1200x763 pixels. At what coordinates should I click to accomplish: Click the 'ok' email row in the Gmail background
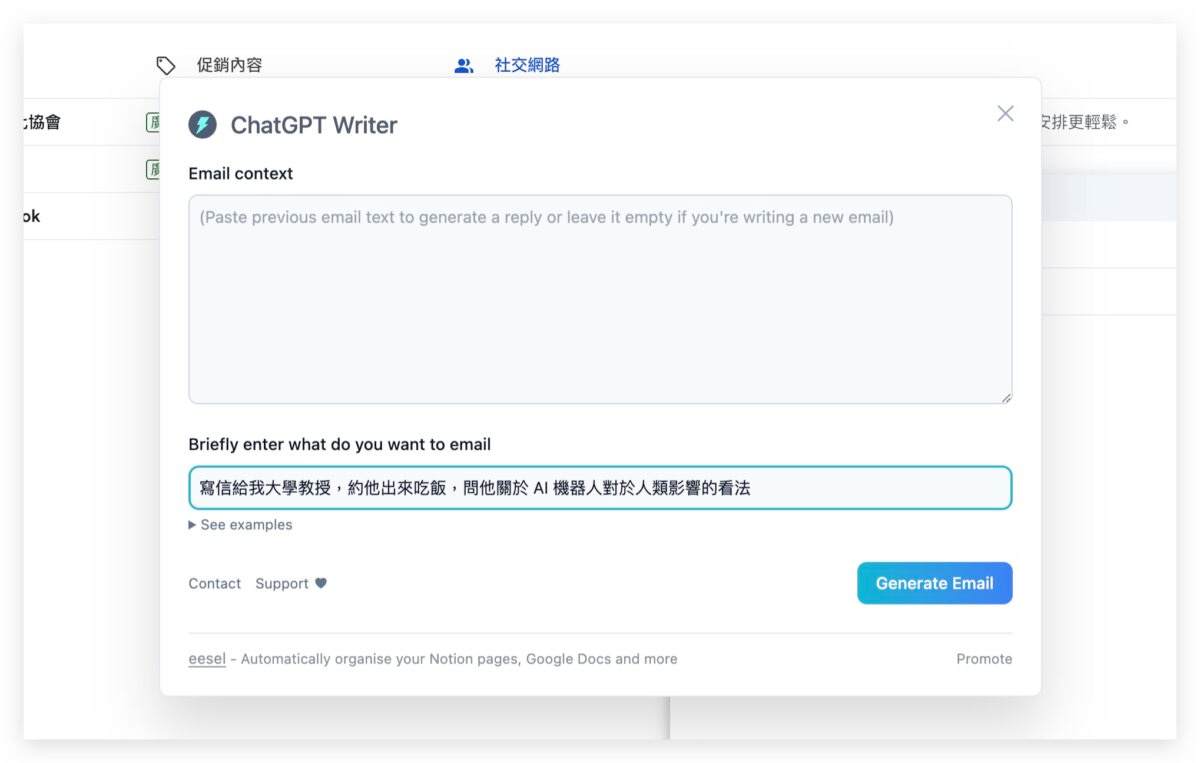pyautogui.click(x=92, y=216)
